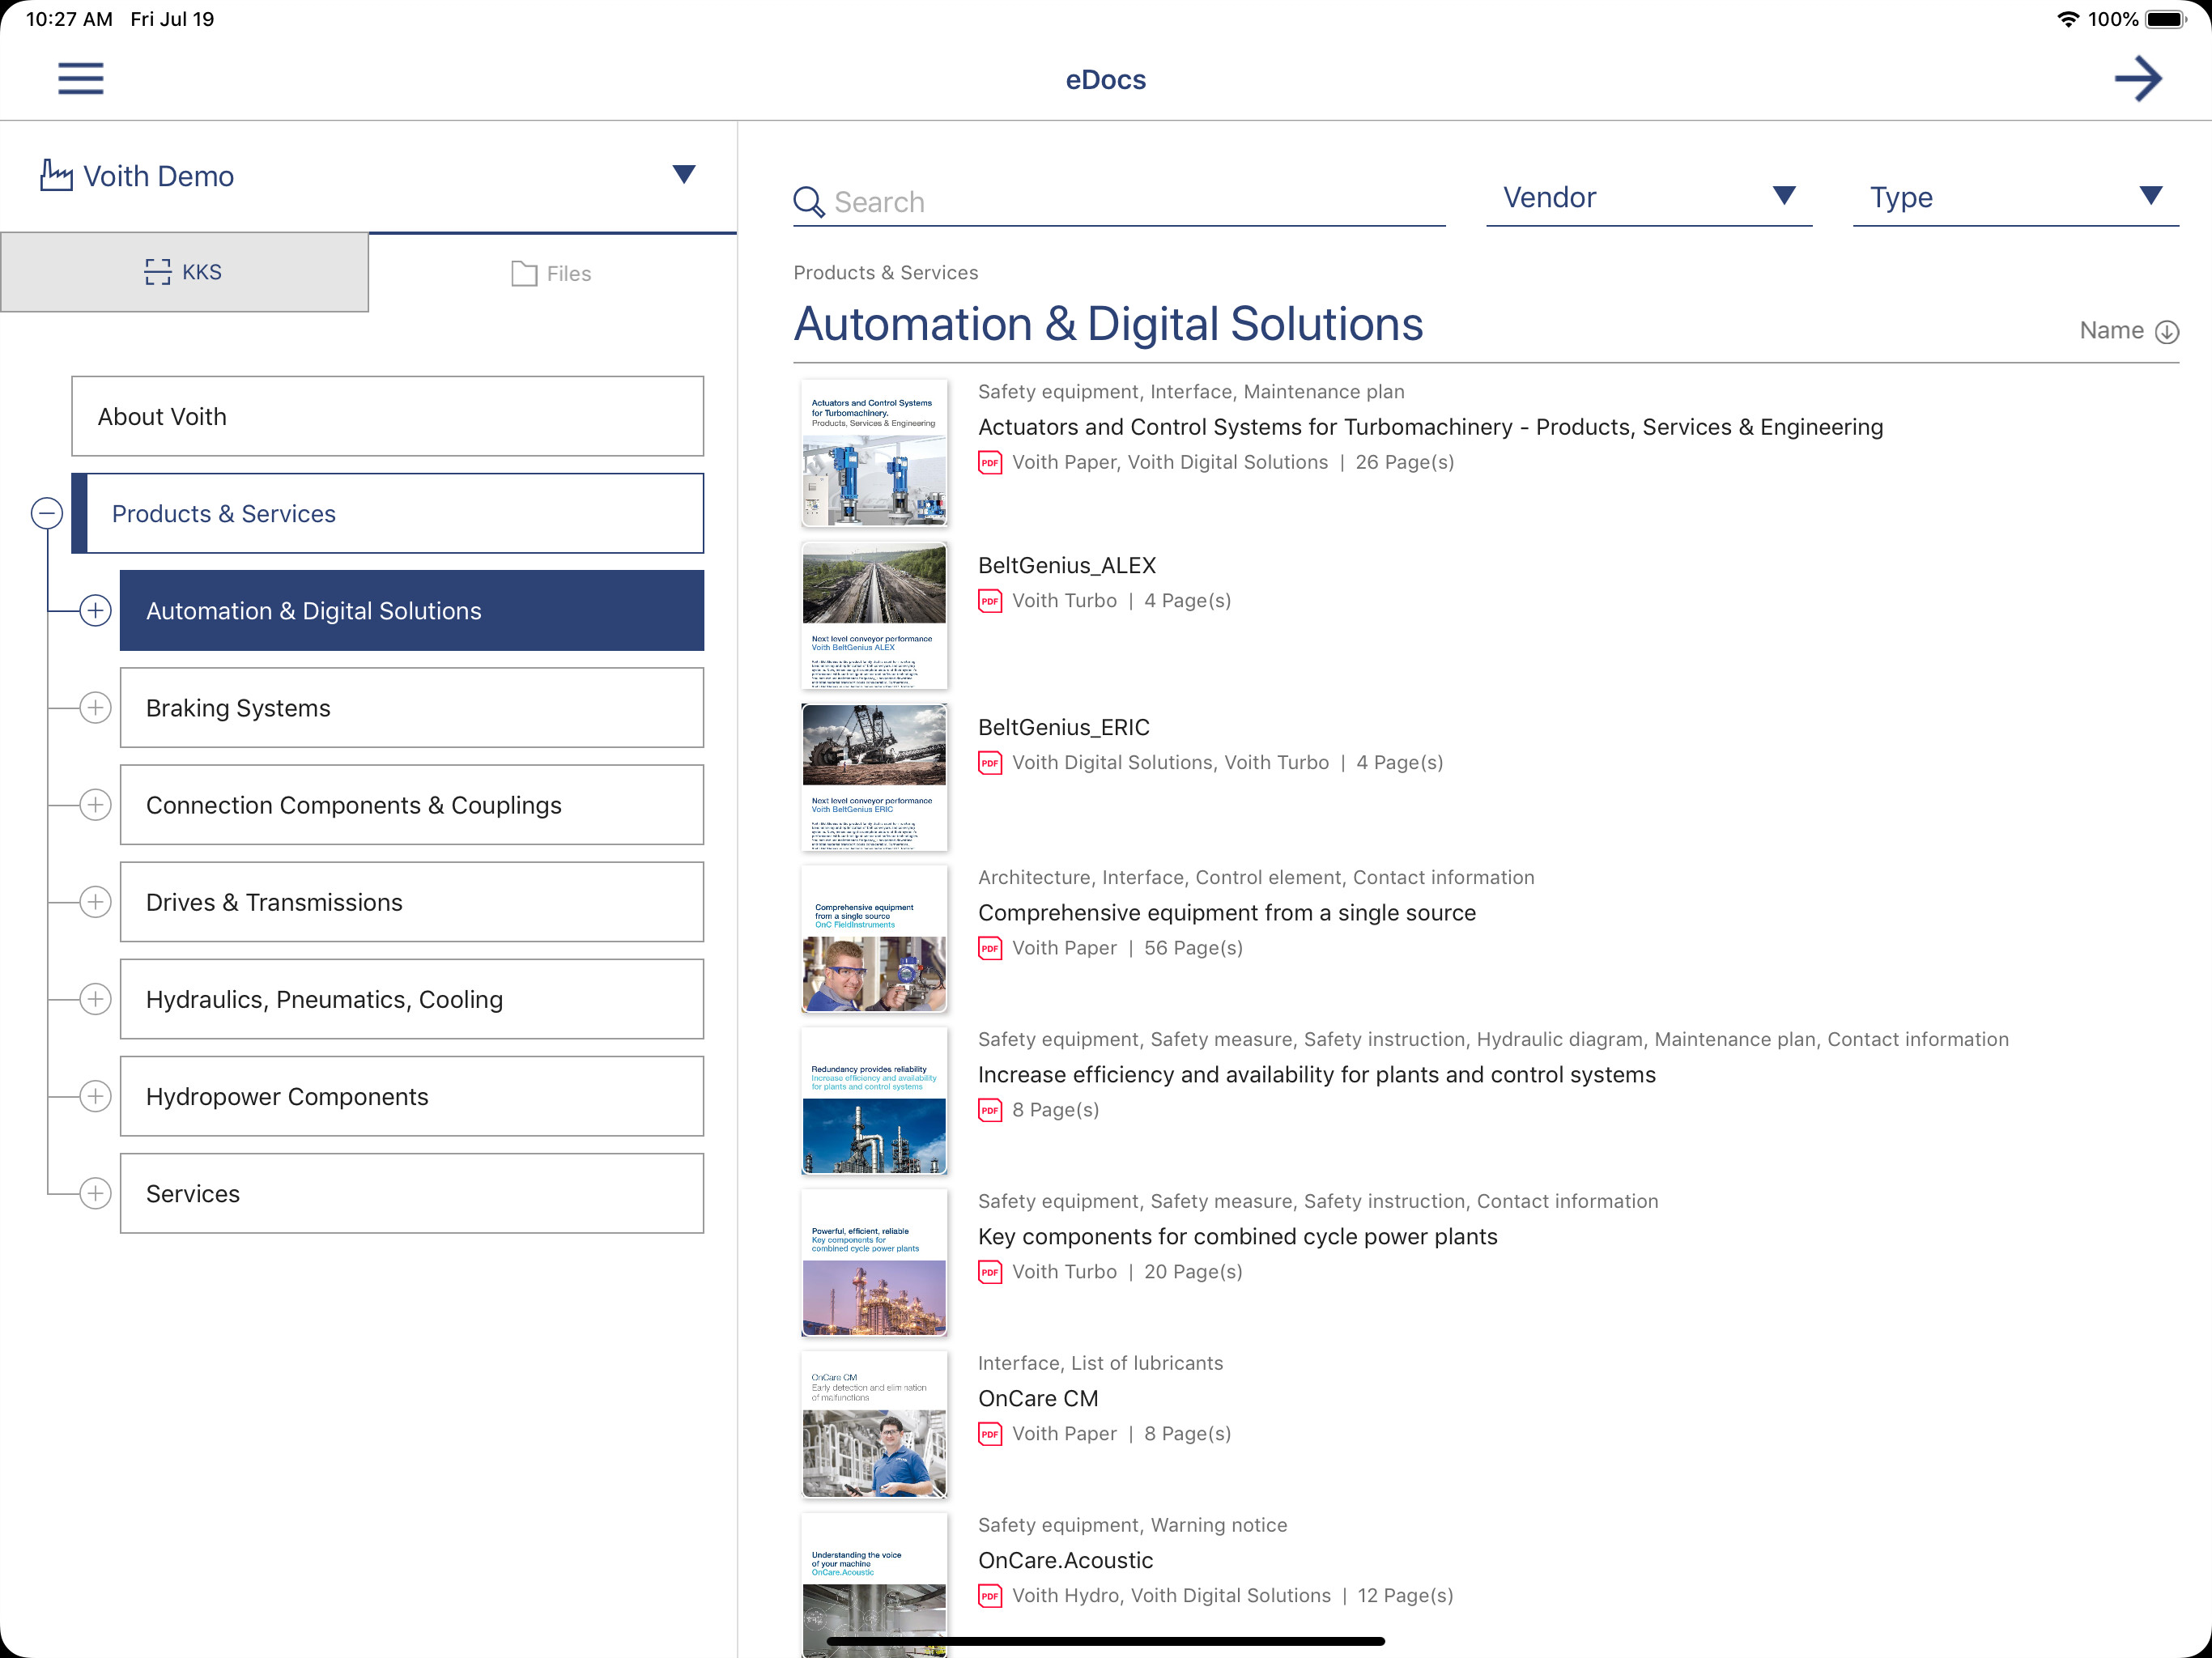Click PDF icon for OnCare CM
This screenshot has height=1658, width=2212.
tap(990, 1433)
